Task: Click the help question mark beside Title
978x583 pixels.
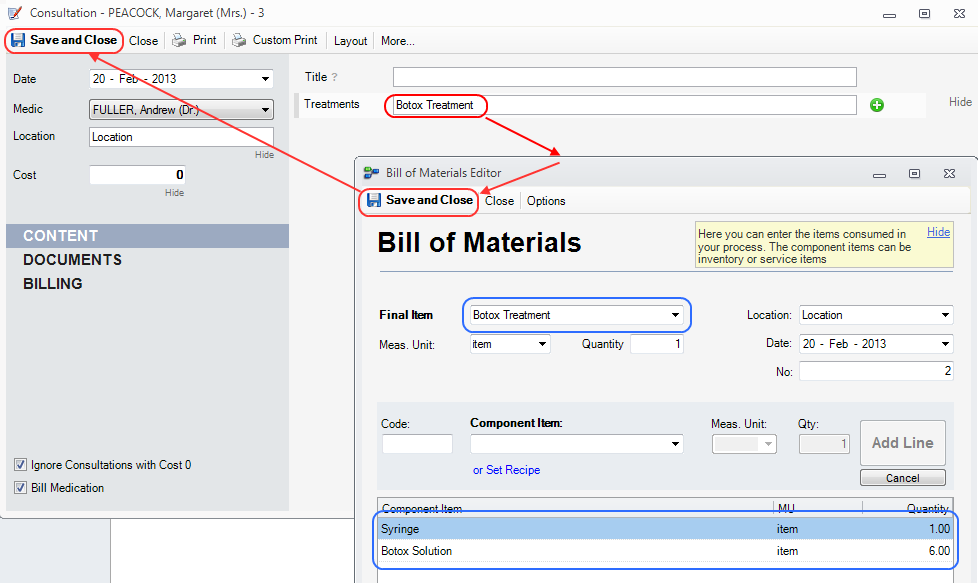Action: click(x=335, y=77)
